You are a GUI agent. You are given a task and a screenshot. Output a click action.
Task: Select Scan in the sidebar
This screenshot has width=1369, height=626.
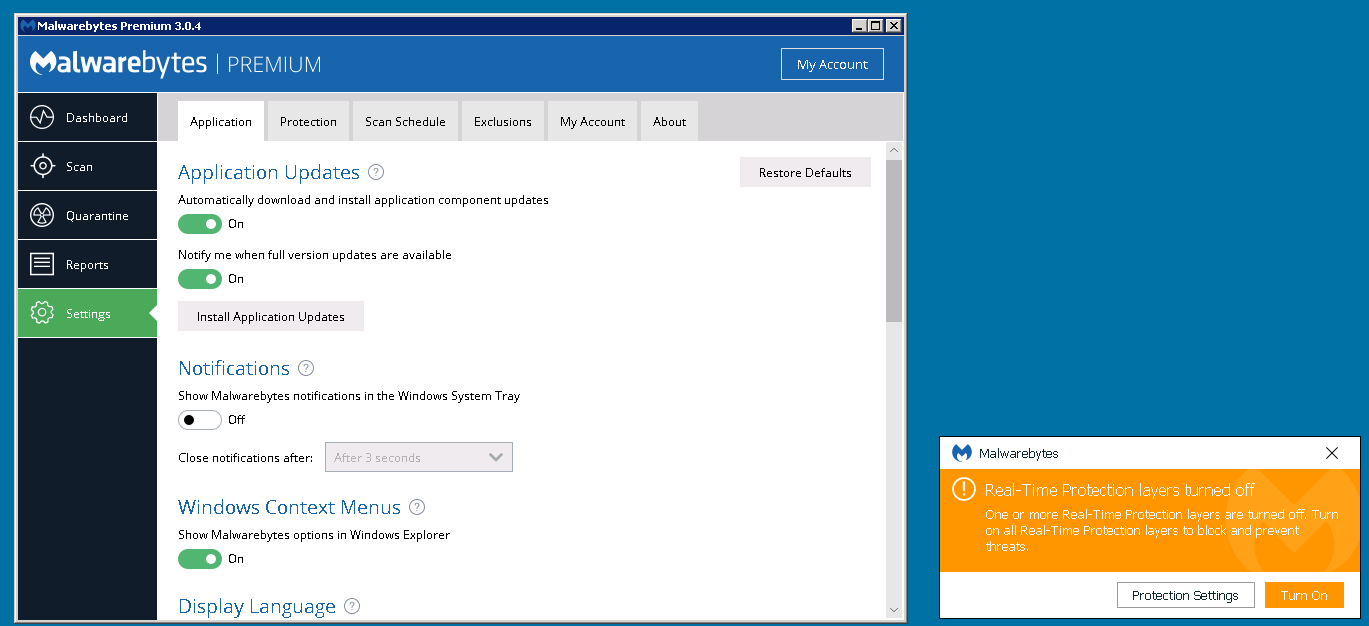(x=87, y=166)
